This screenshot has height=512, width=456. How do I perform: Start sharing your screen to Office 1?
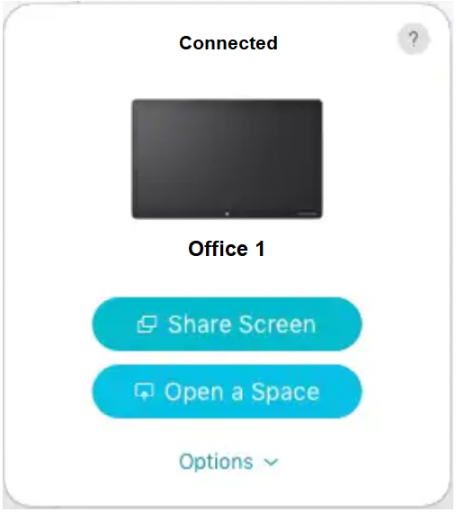coord(227,324)
